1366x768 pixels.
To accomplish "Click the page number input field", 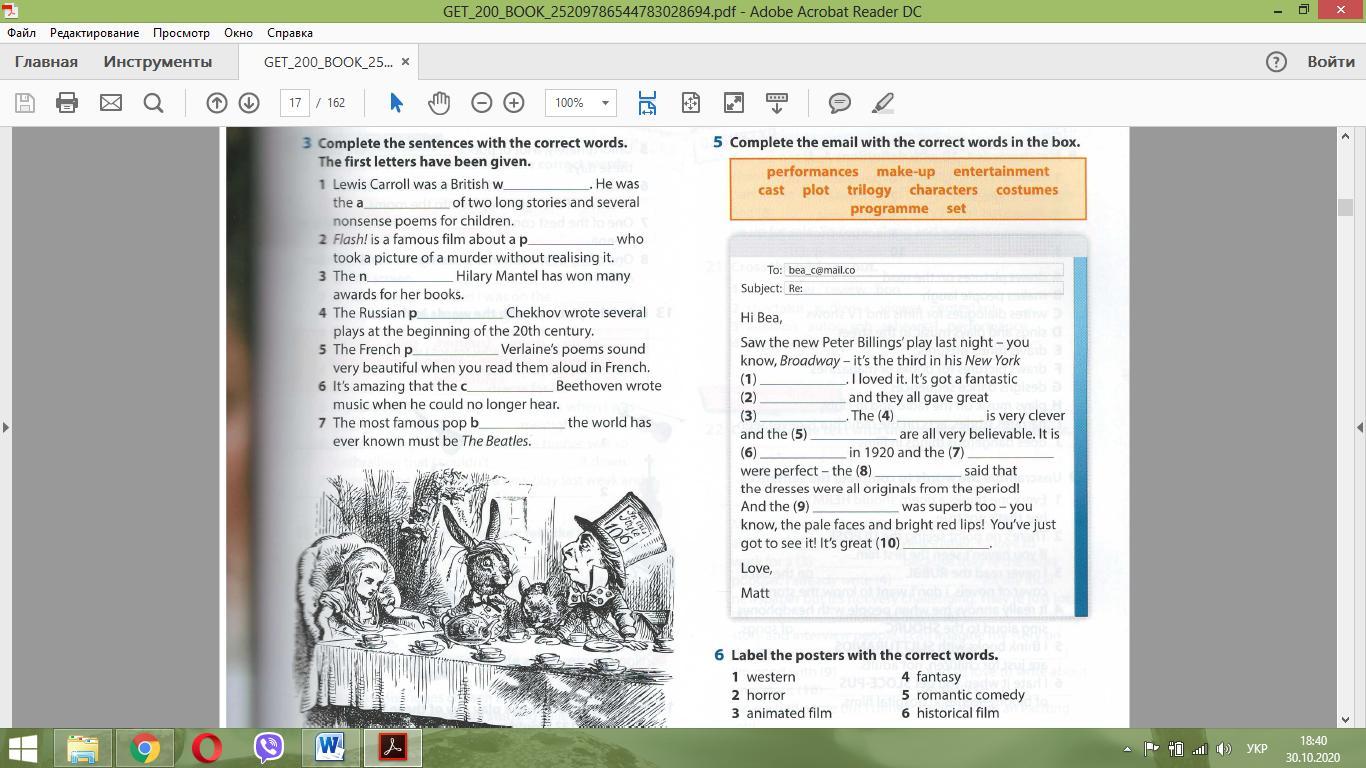I will (295, 103).
